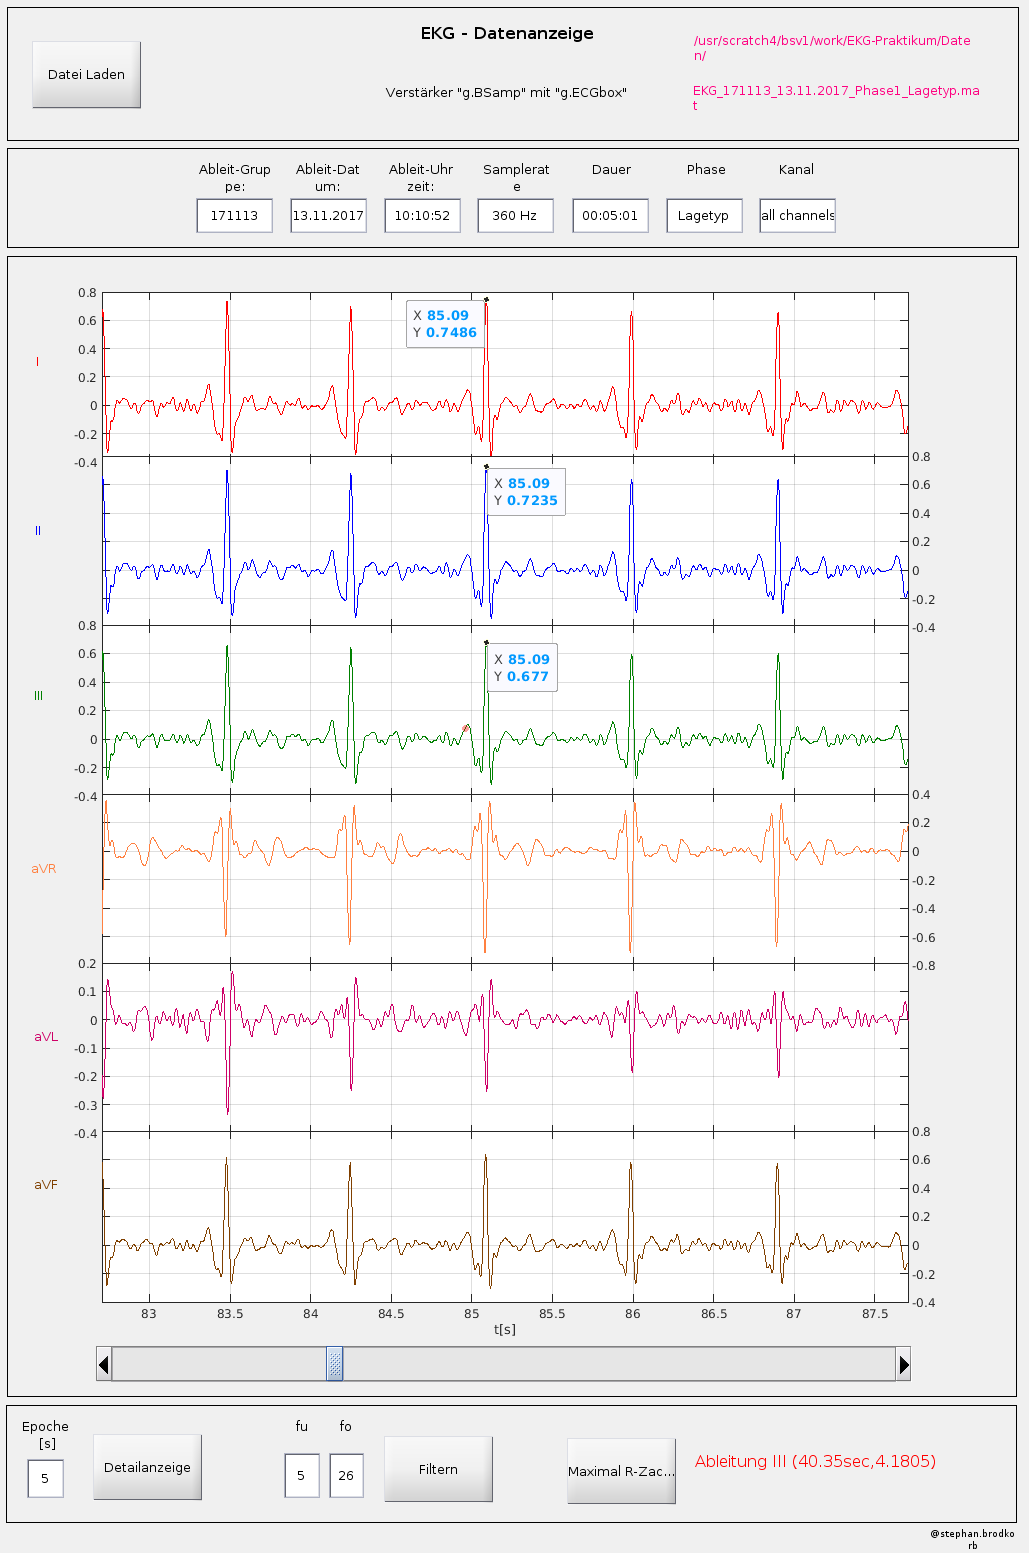Screen dimensions: 1029x1553
Task: Click the data tip on lead I plot
Action: tap(446, 324)
